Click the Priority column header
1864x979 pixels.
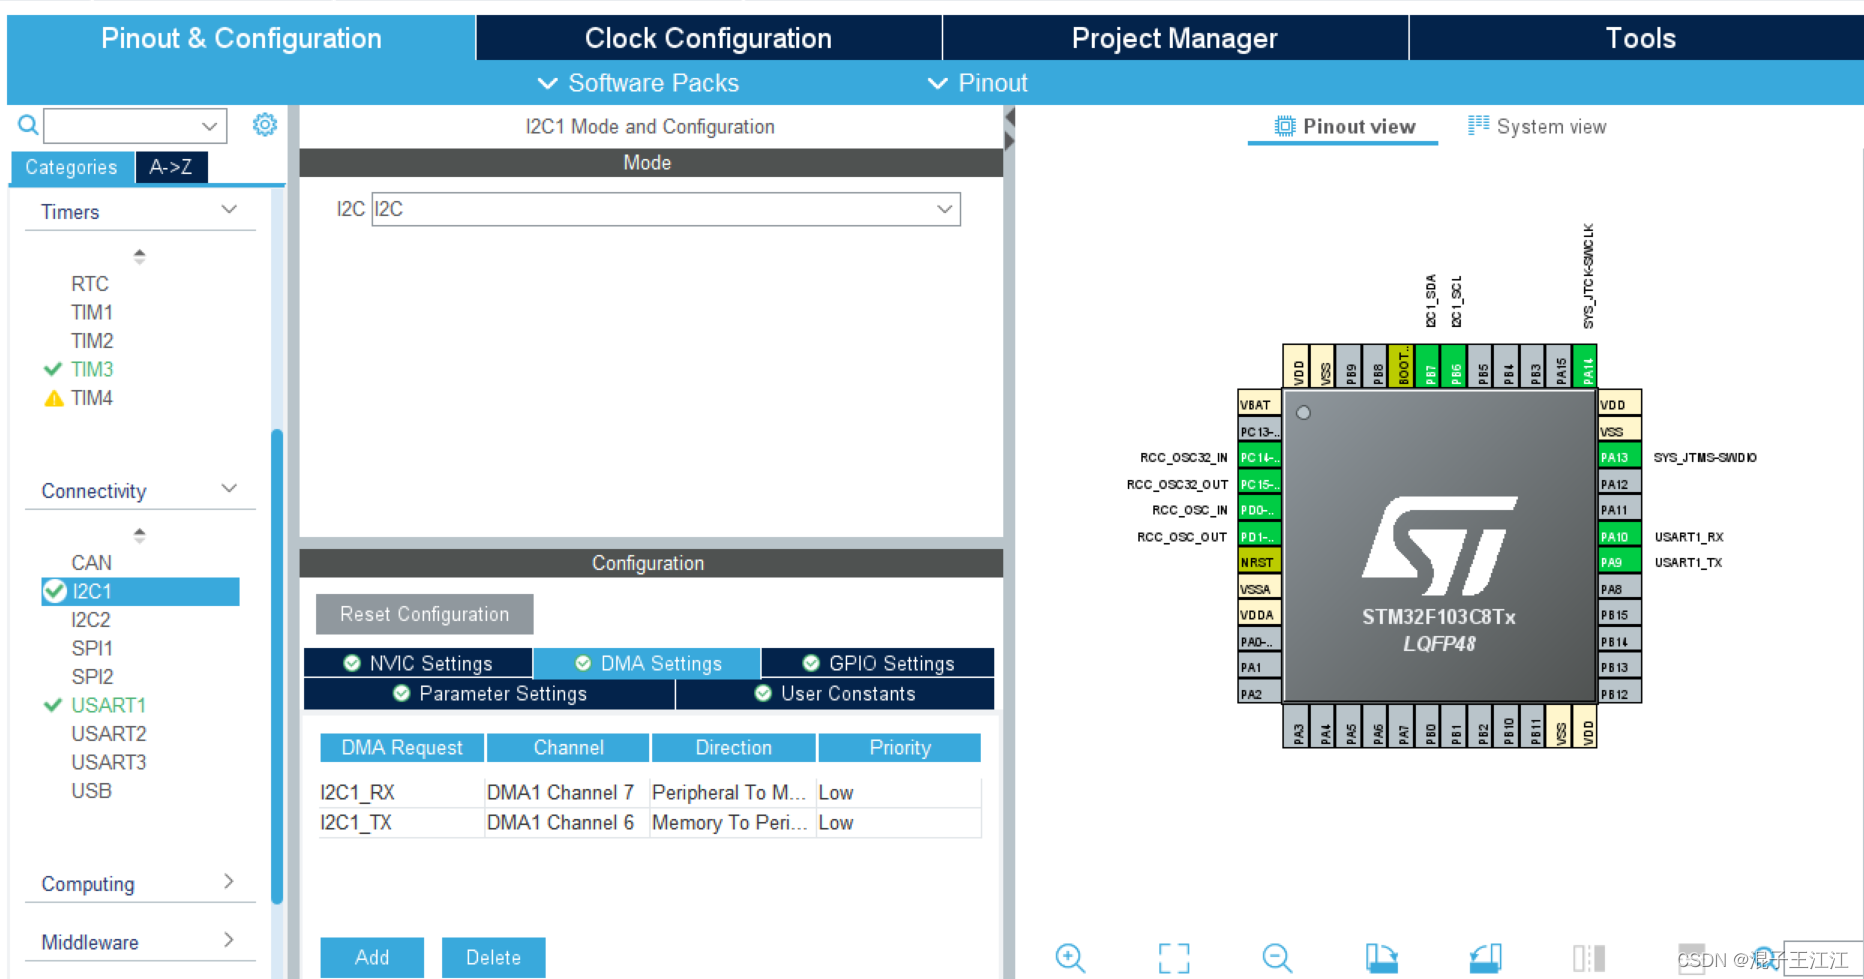(899, 747)
